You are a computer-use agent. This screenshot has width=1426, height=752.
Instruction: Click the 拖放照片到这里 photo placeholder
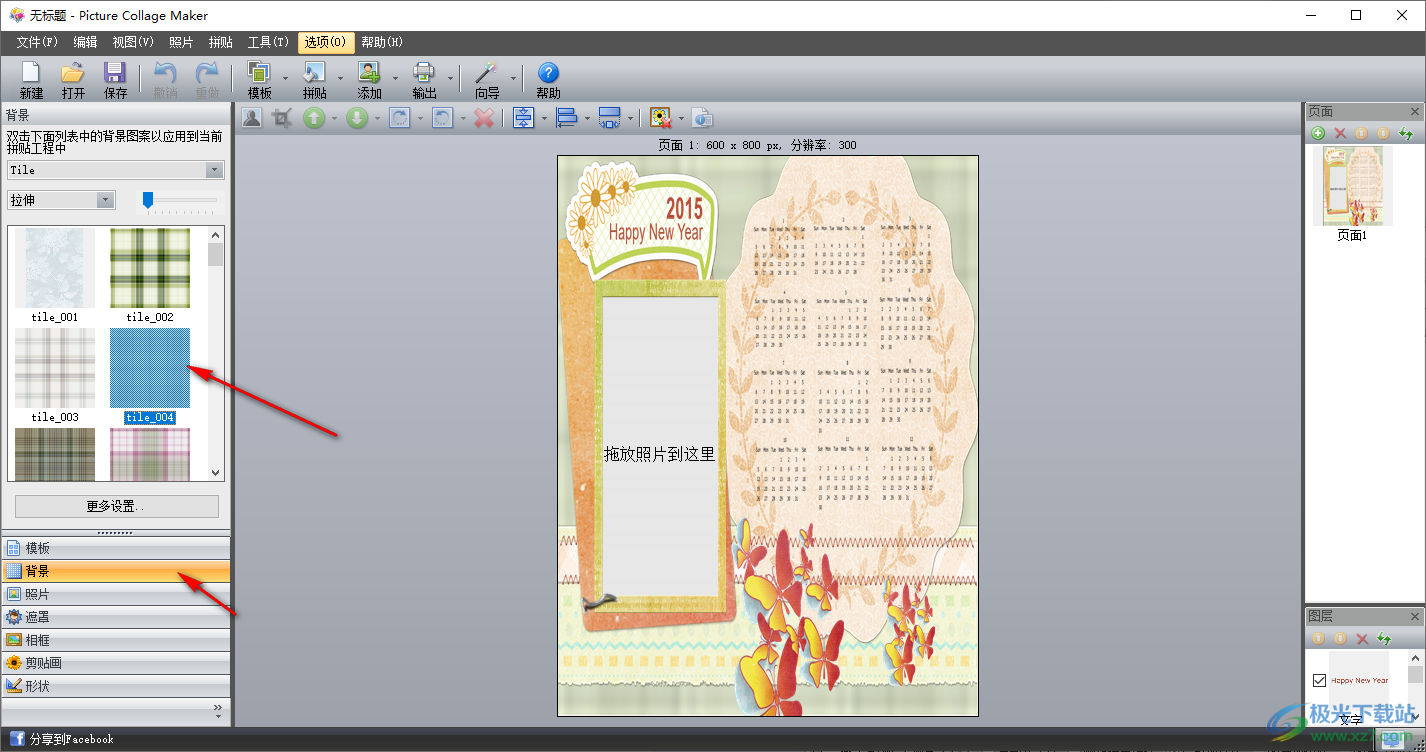pyautogui.click(x=660, y=446)
